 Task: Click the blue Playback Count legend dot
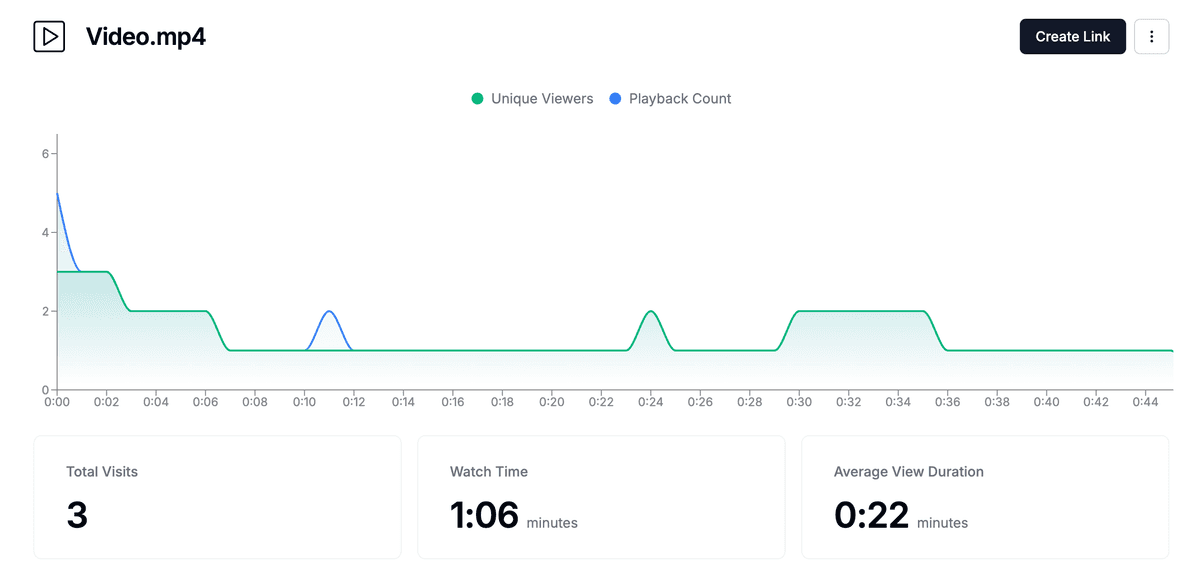[x=615, y=99]
